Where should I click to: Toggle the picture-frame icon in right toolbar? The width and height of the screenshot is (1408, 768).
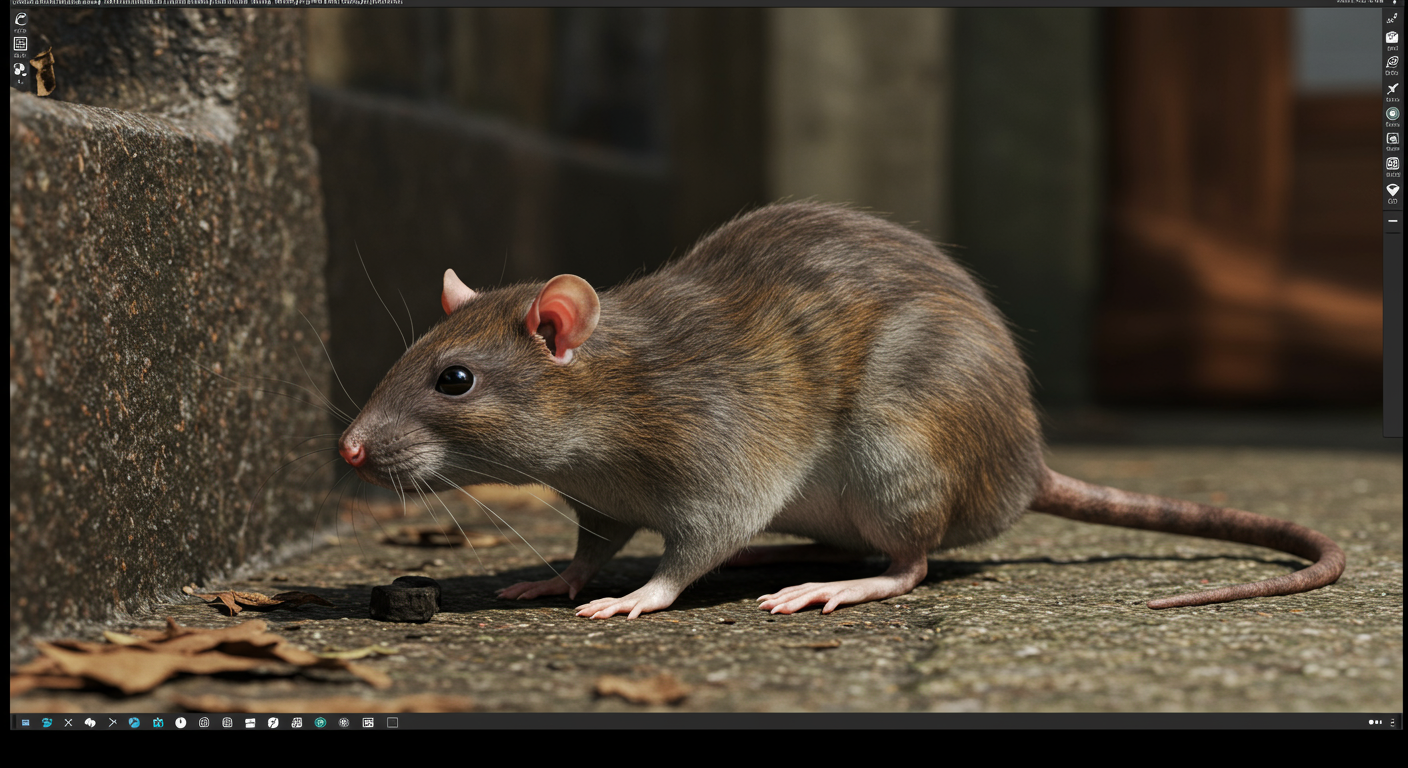coord(1393,139)
